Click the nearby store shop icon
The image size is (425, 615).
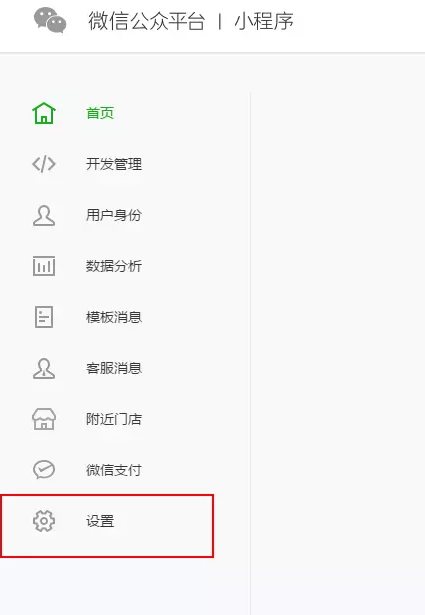click(44, 419)
